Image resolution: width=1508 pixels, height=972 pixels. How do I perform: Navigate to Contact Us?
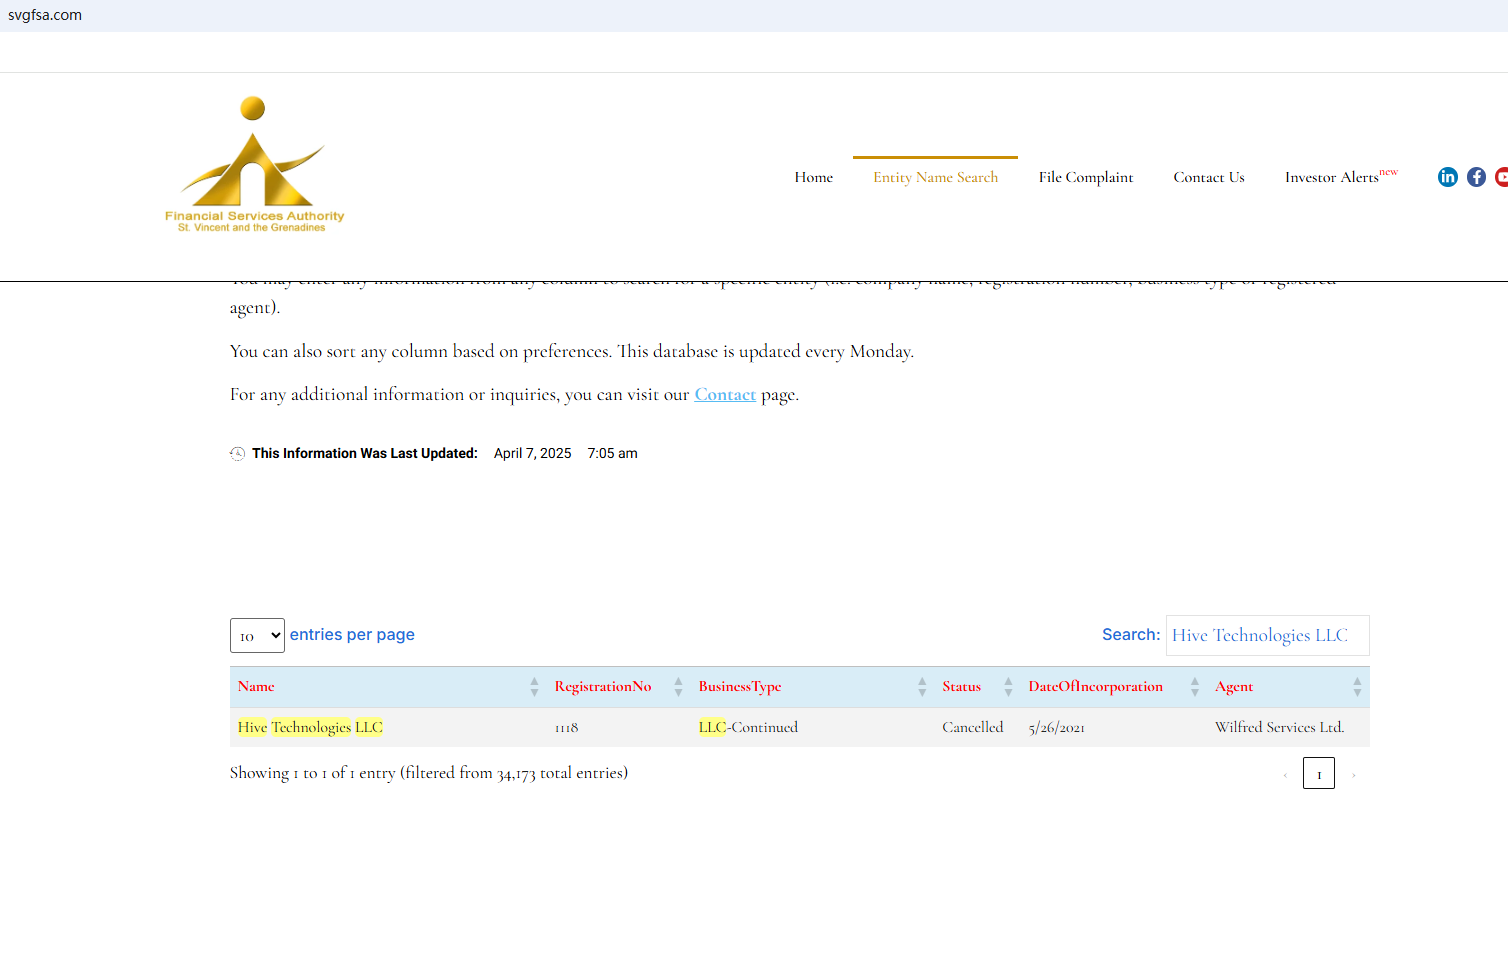click(x=1208, y=177)
